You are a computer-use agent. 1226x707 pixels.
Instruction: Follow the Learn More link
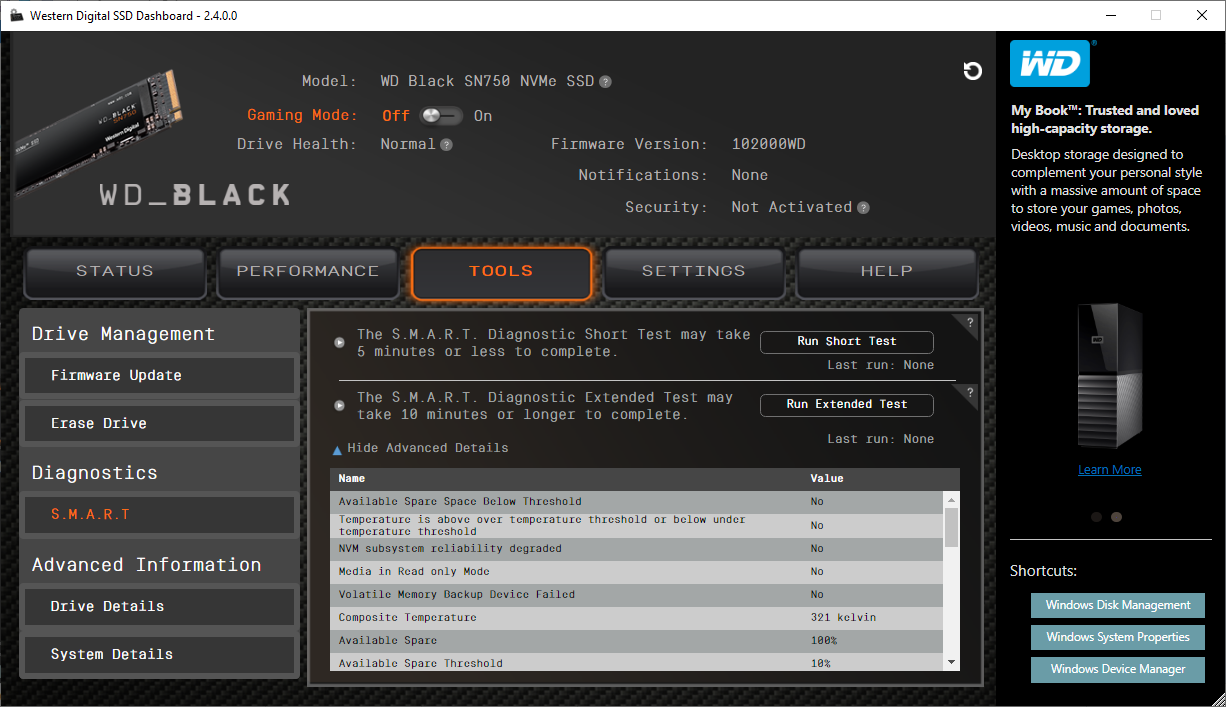pos(1109,470)
